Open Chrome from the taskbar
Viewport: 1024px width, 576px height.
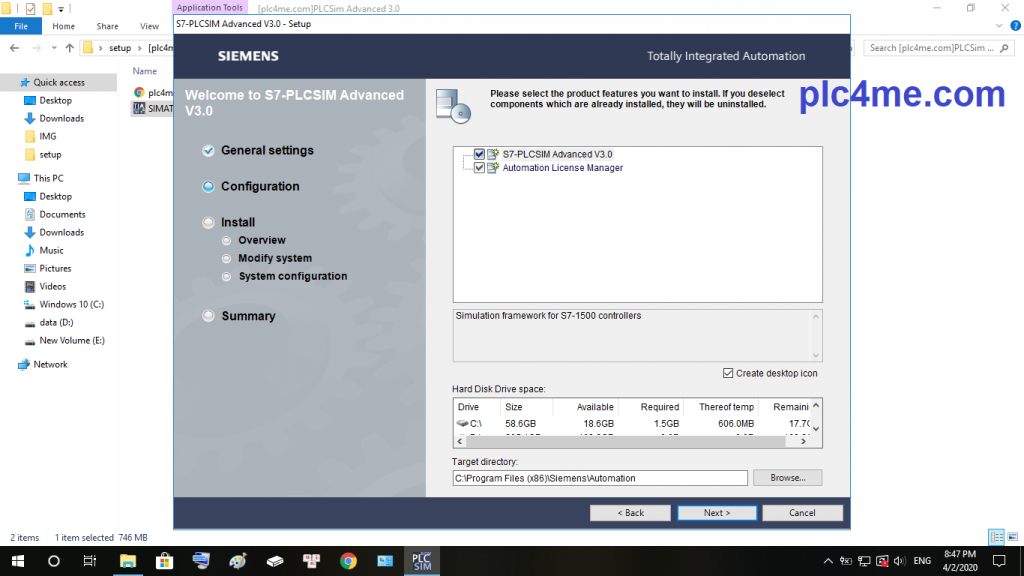tap(348, 560)
